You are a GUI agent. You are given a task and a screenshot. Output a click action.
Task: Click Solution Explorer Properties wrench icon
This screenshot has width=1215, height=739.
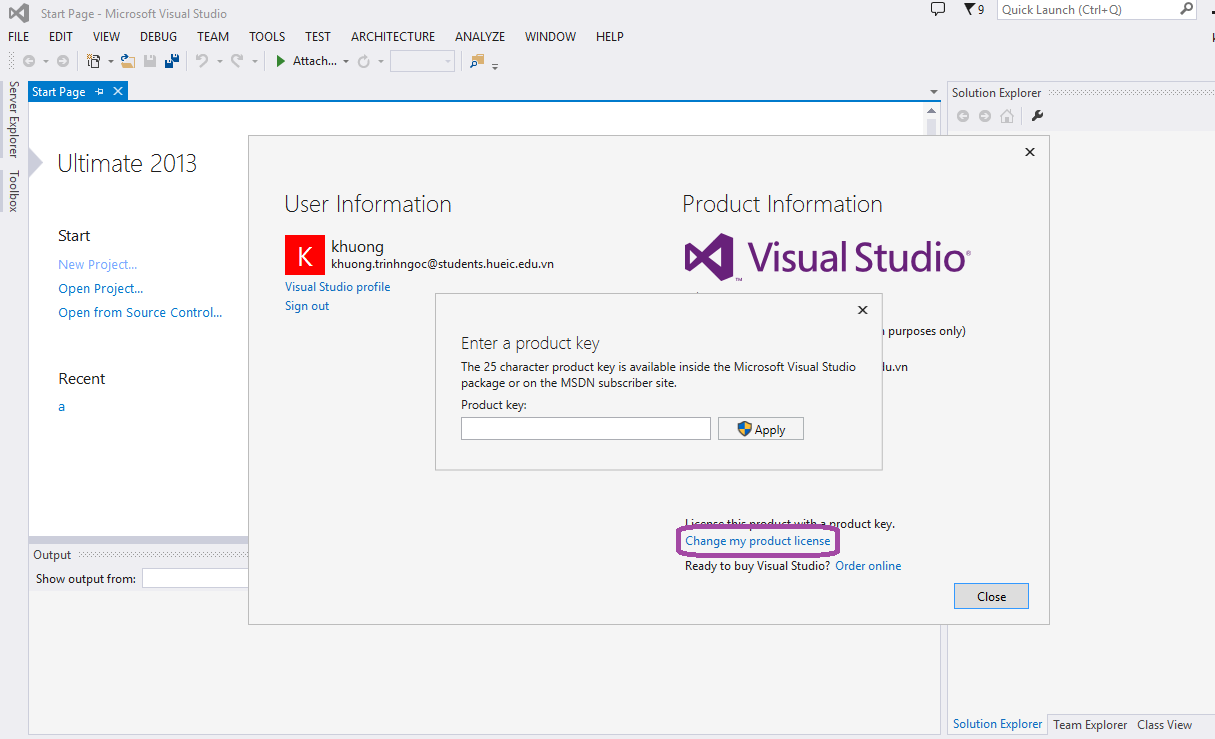pyautogui.click(x=1037, y=116)
